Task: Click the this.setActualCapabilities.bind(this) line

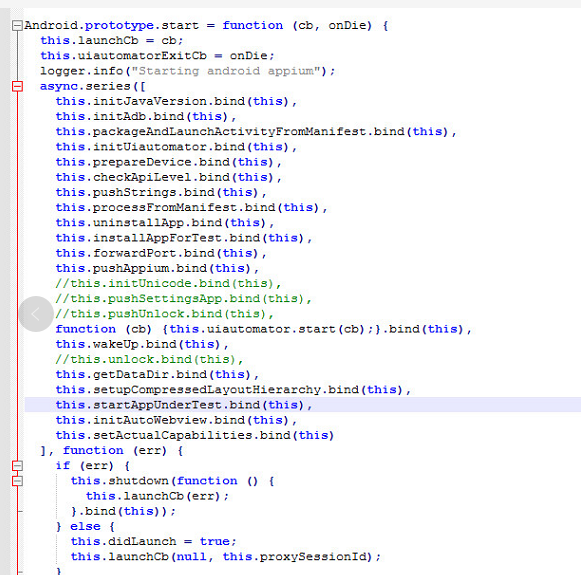Action: [x=195, y=435]
